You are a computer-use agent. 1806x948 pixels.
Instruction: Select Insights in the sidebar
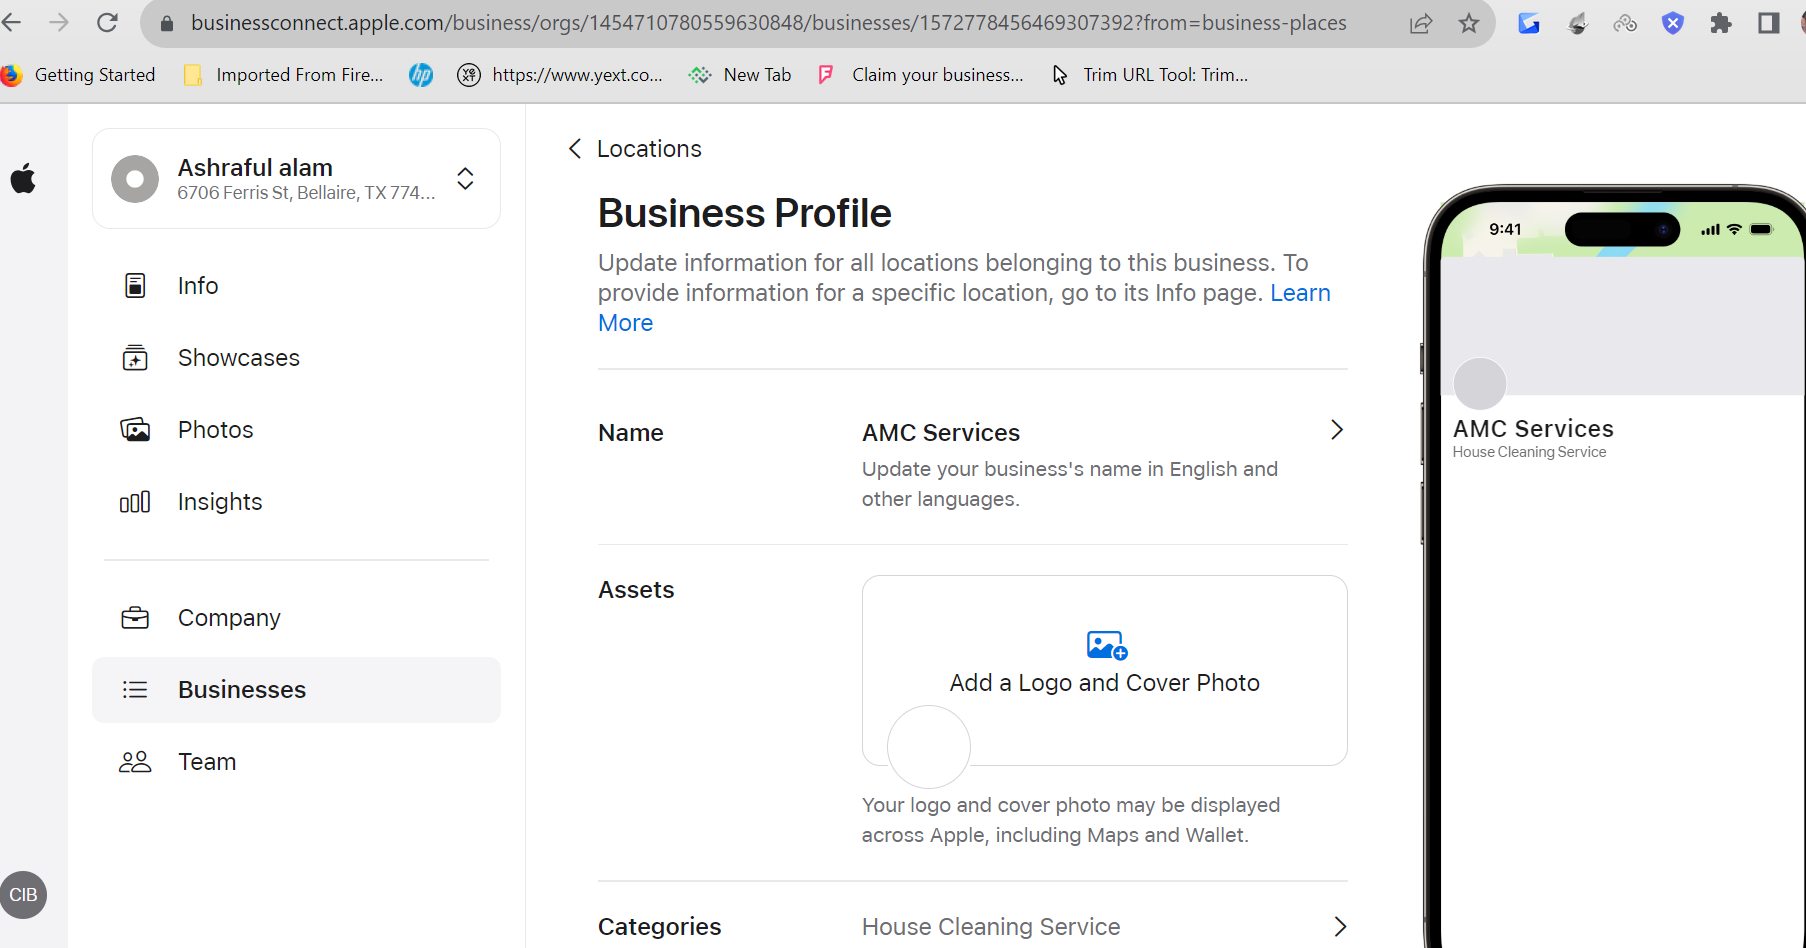296,502
